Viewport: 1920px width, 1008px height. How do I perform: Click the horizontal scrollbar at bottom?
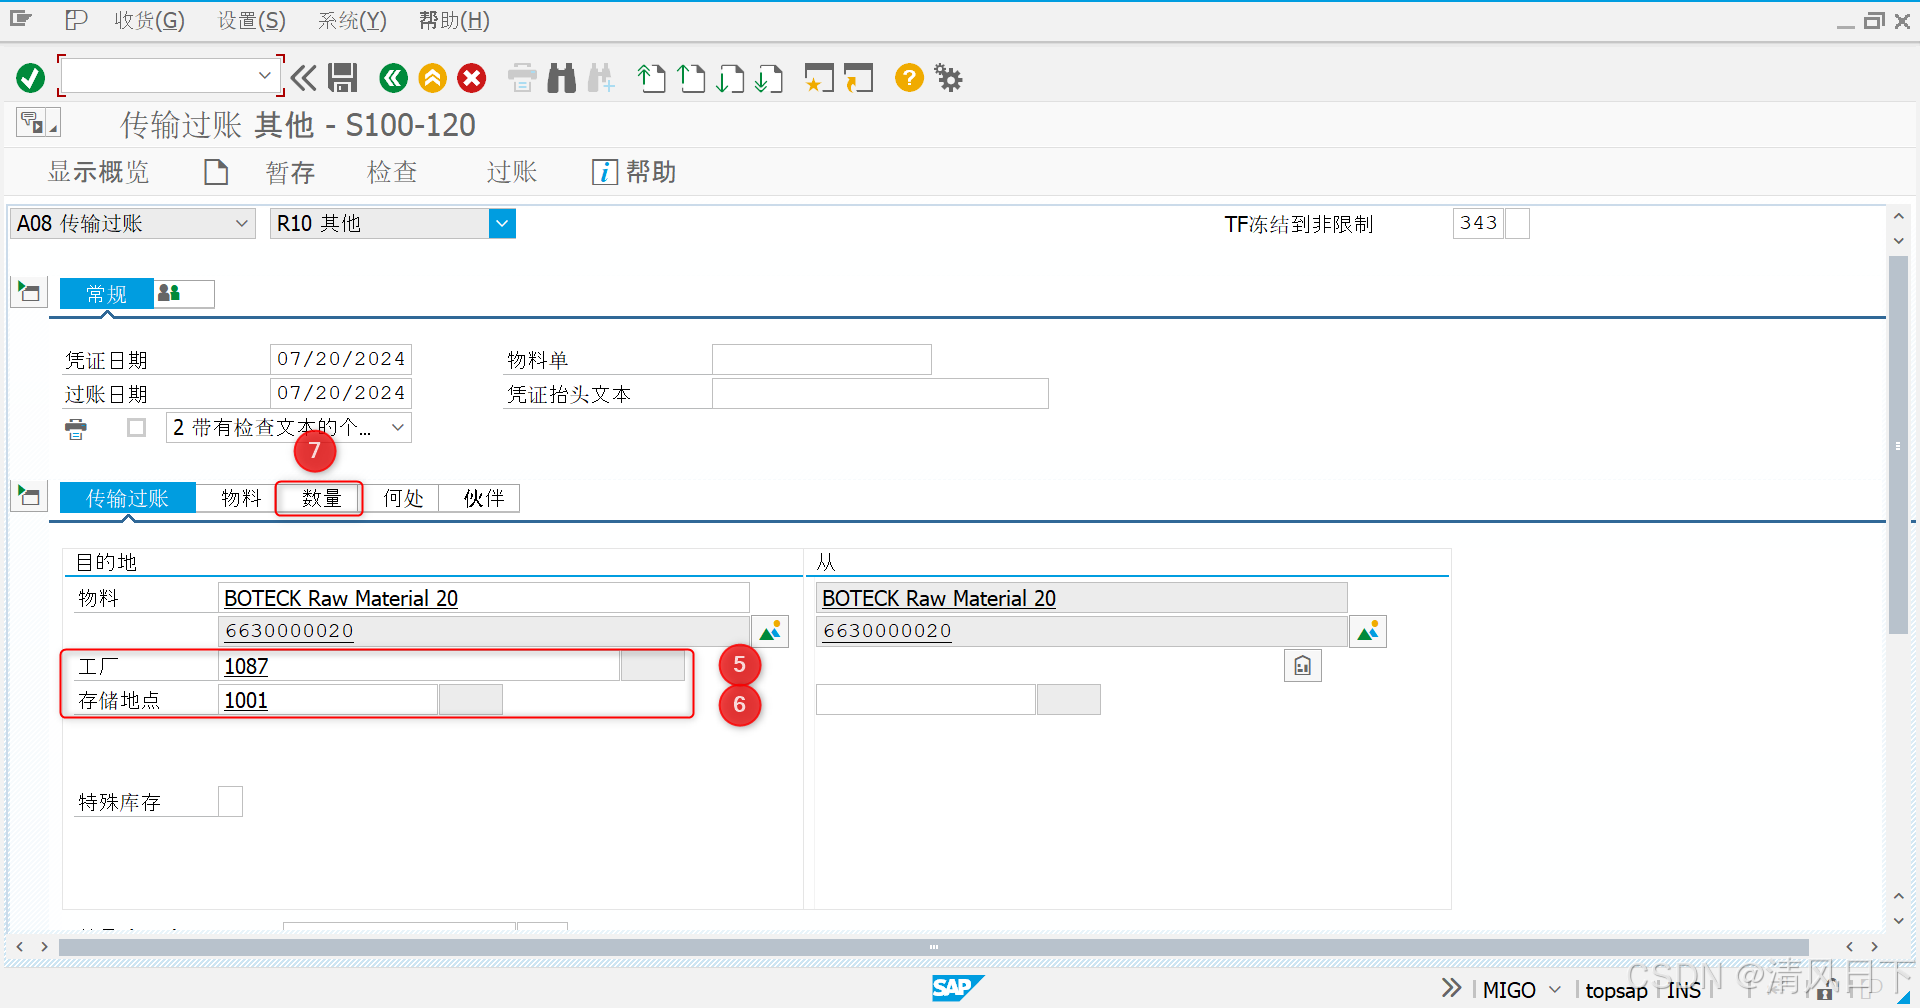933,946
